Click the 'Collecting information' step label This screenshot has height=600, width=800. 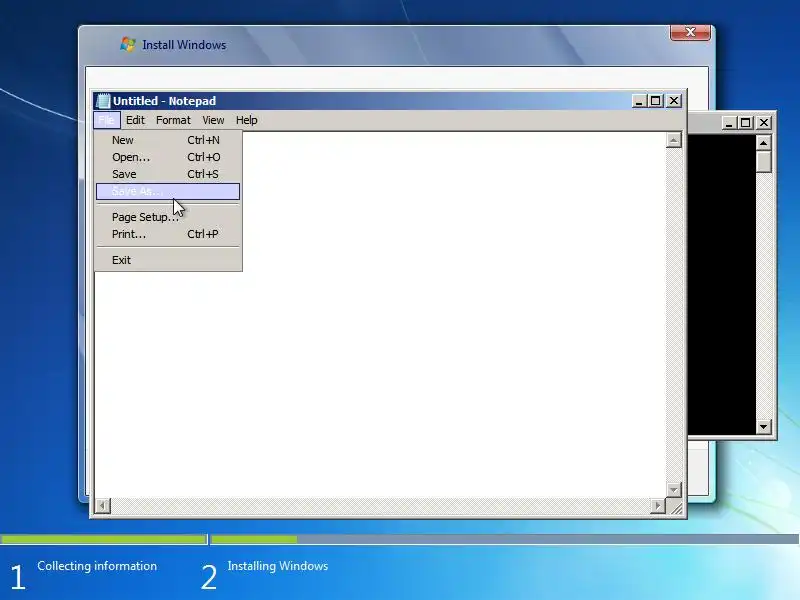[x=97, y=566]
